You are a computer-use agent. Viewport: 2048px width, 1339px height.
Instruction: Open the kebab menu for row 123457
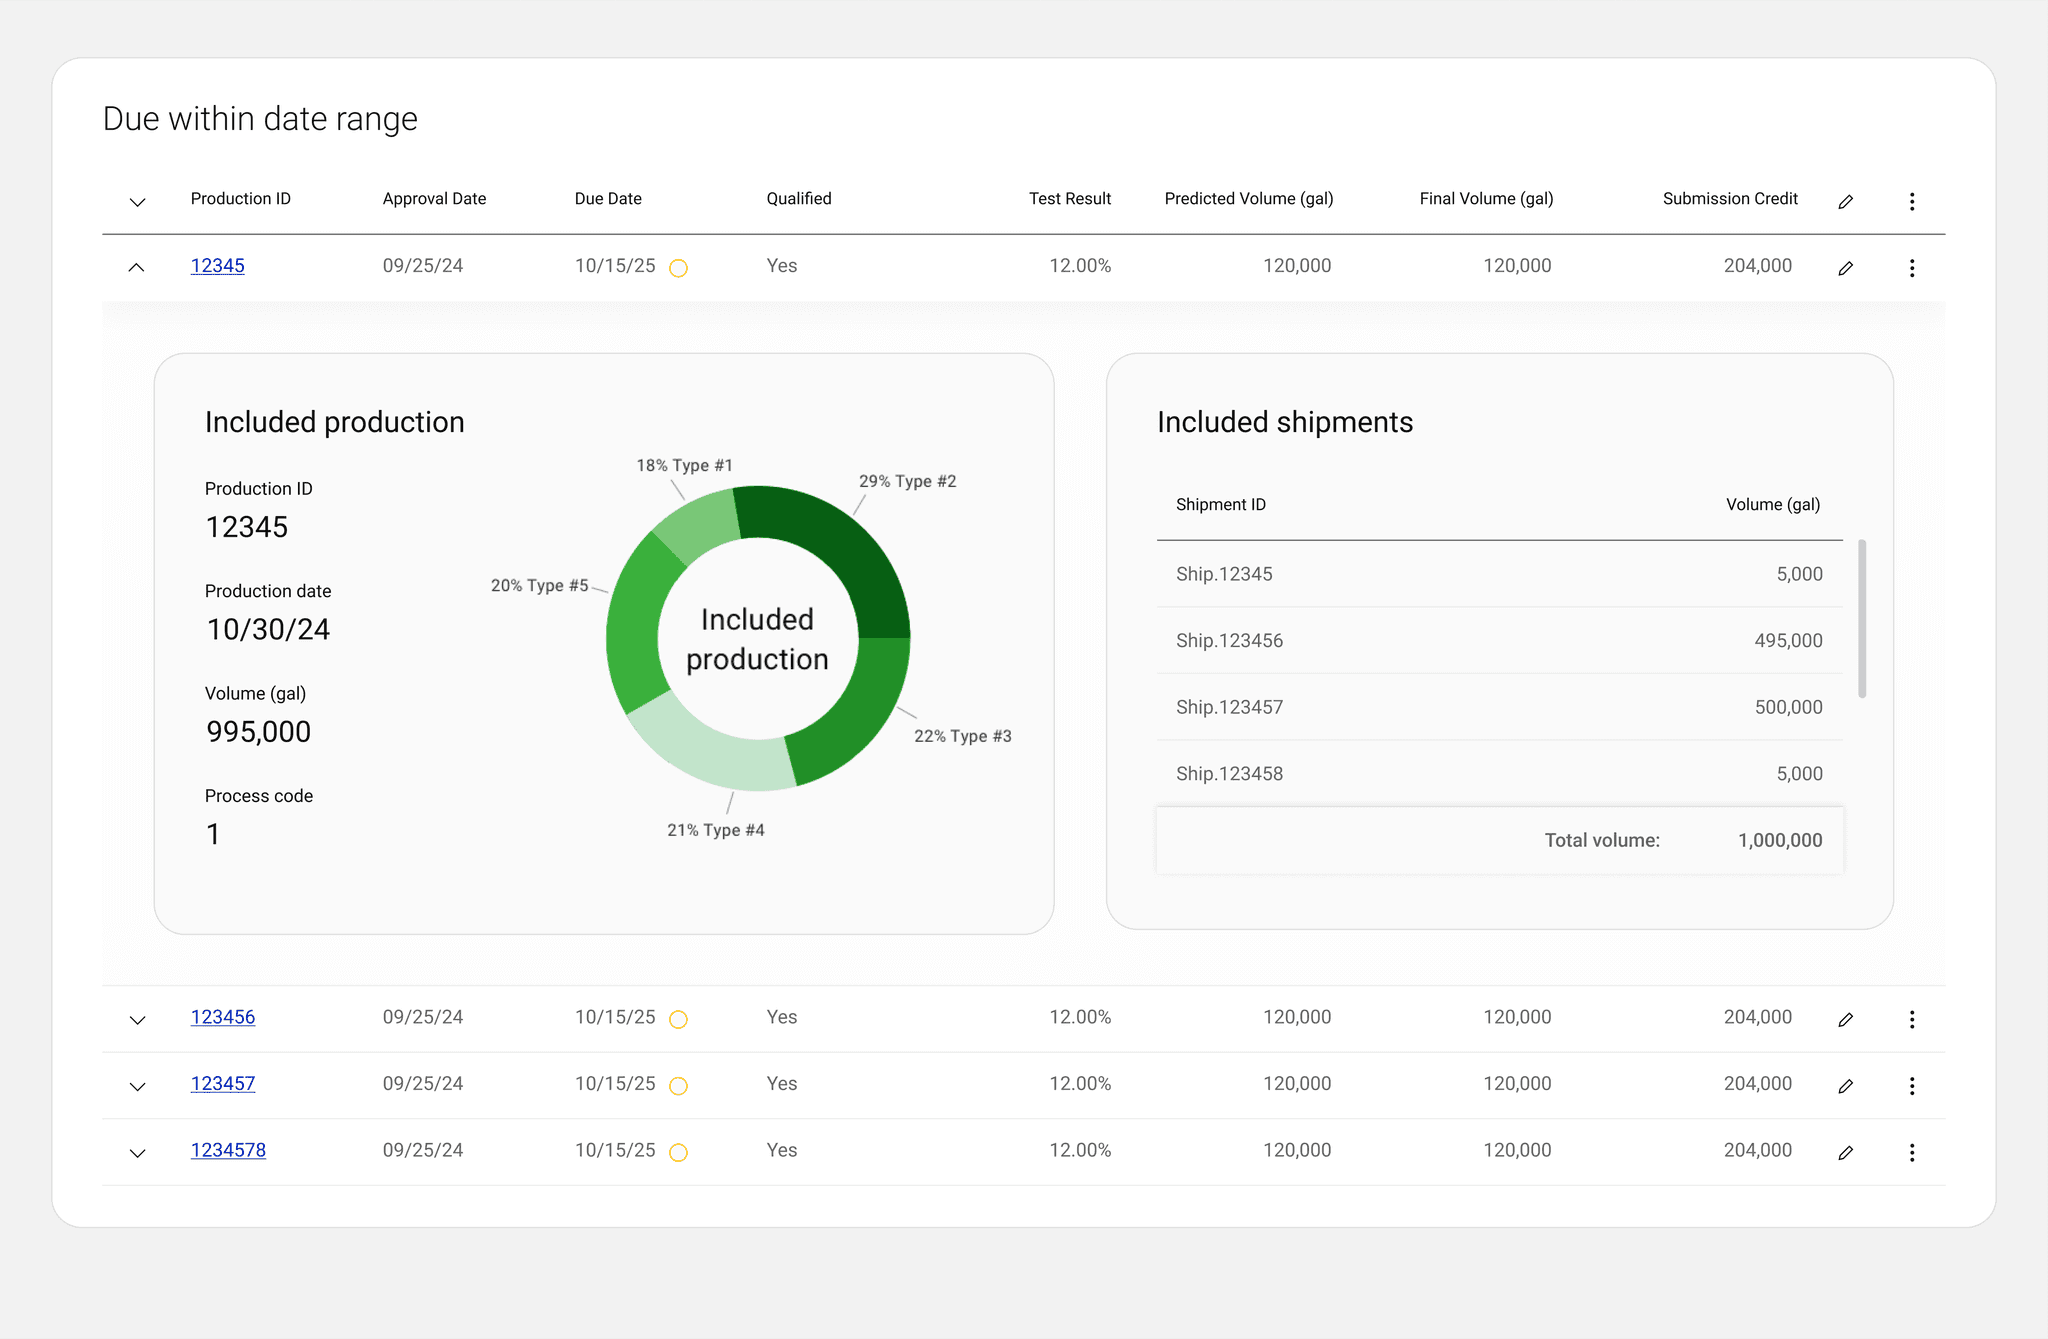pyautogui.click(x=1911, y=1086)
